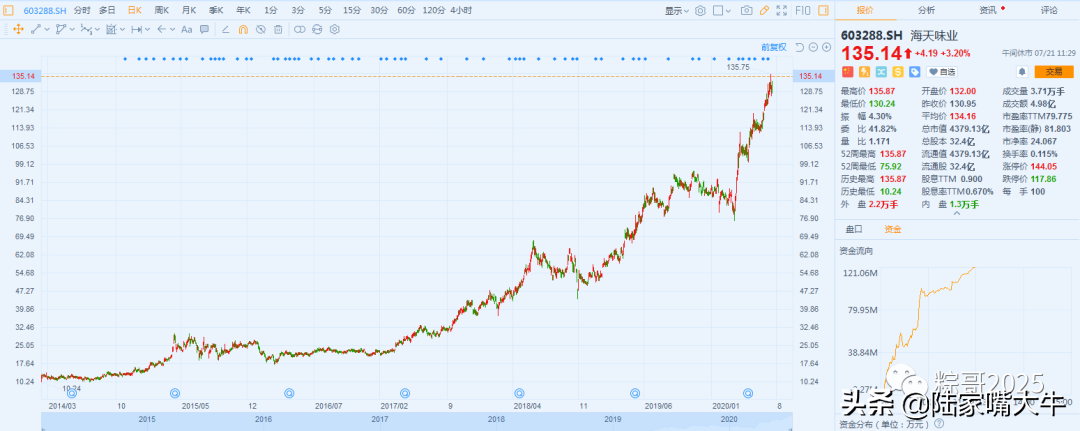Select the arrow marker tool

pyautogui.click(x=161, y=29)
